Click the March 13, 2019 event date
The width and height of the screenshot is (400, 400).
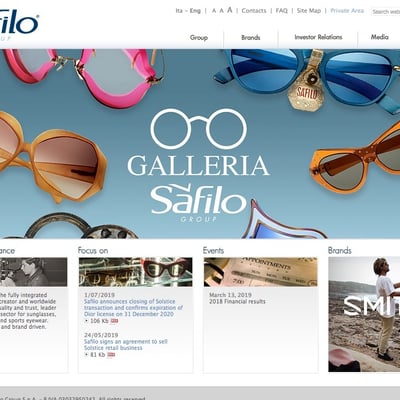[230, 295]
